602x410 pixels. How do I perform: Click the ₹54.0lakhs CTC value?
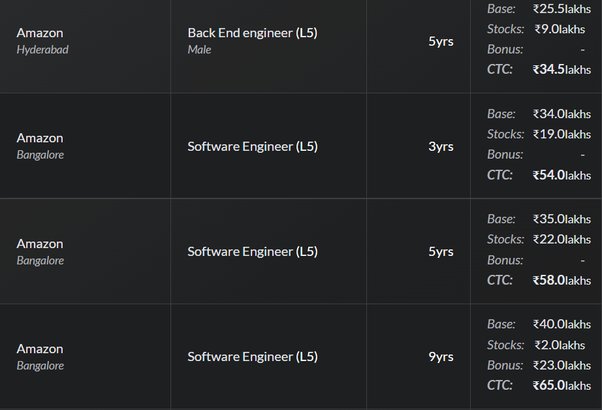(x=562, y=175)
